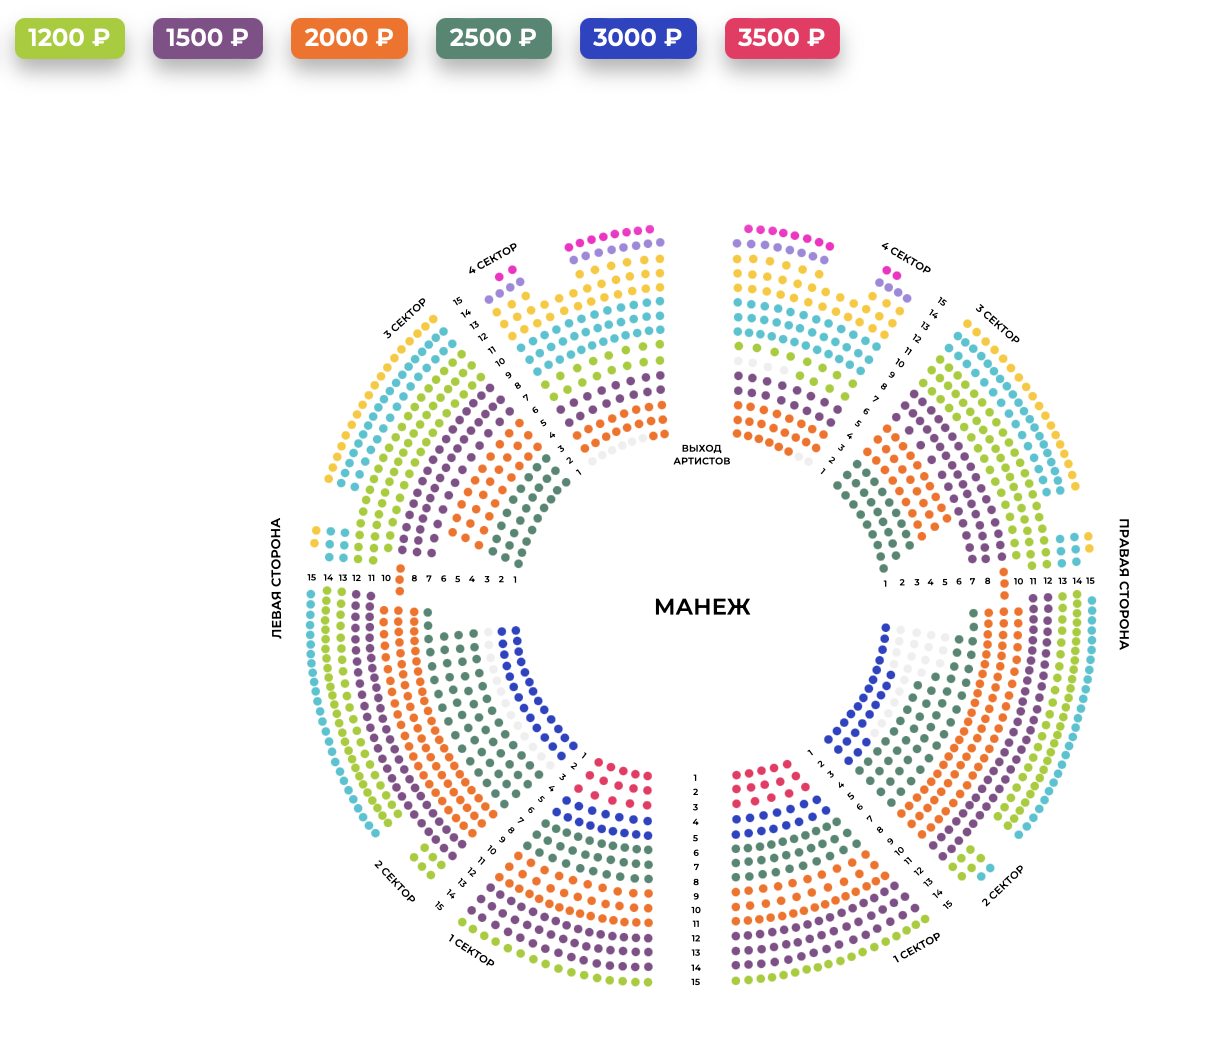Choose the 1 СЕКТОР label at bottom left
The image size is (1218, 1037).
(x=471, y=951)
